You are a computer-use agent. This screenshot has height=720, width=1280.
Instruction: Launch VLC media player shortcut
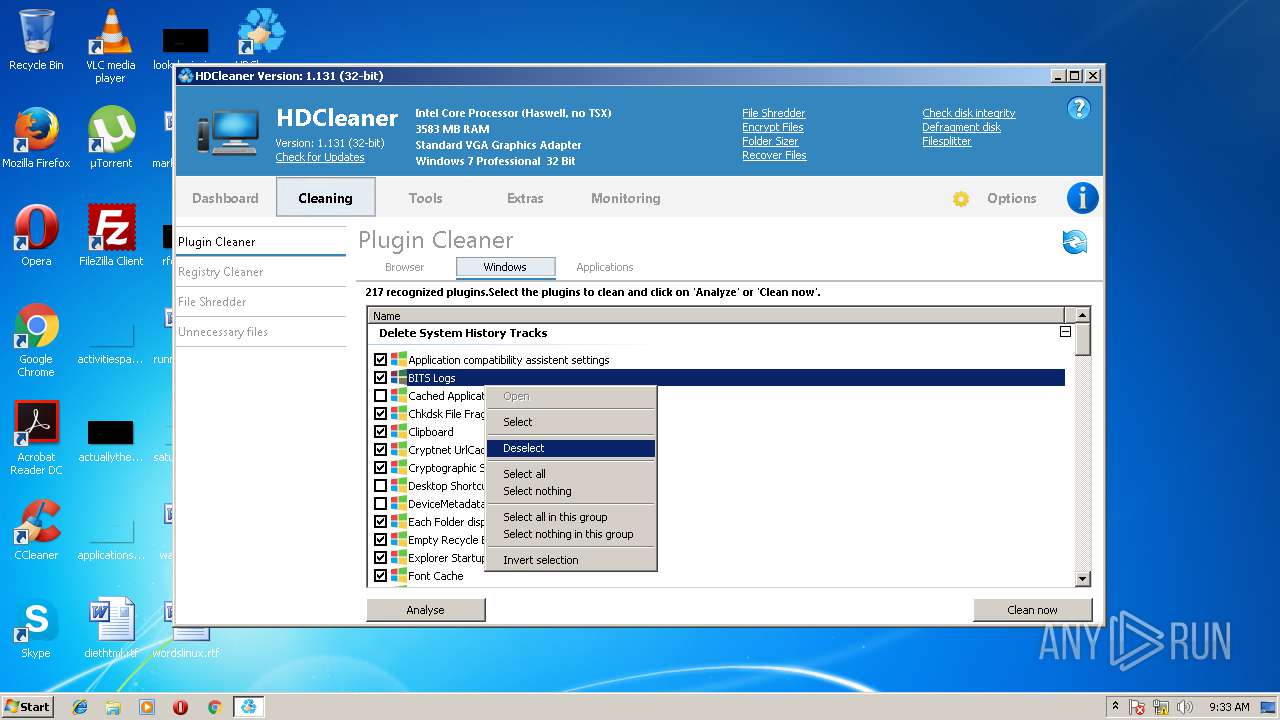pyautogui.click(x=110, y=46)
